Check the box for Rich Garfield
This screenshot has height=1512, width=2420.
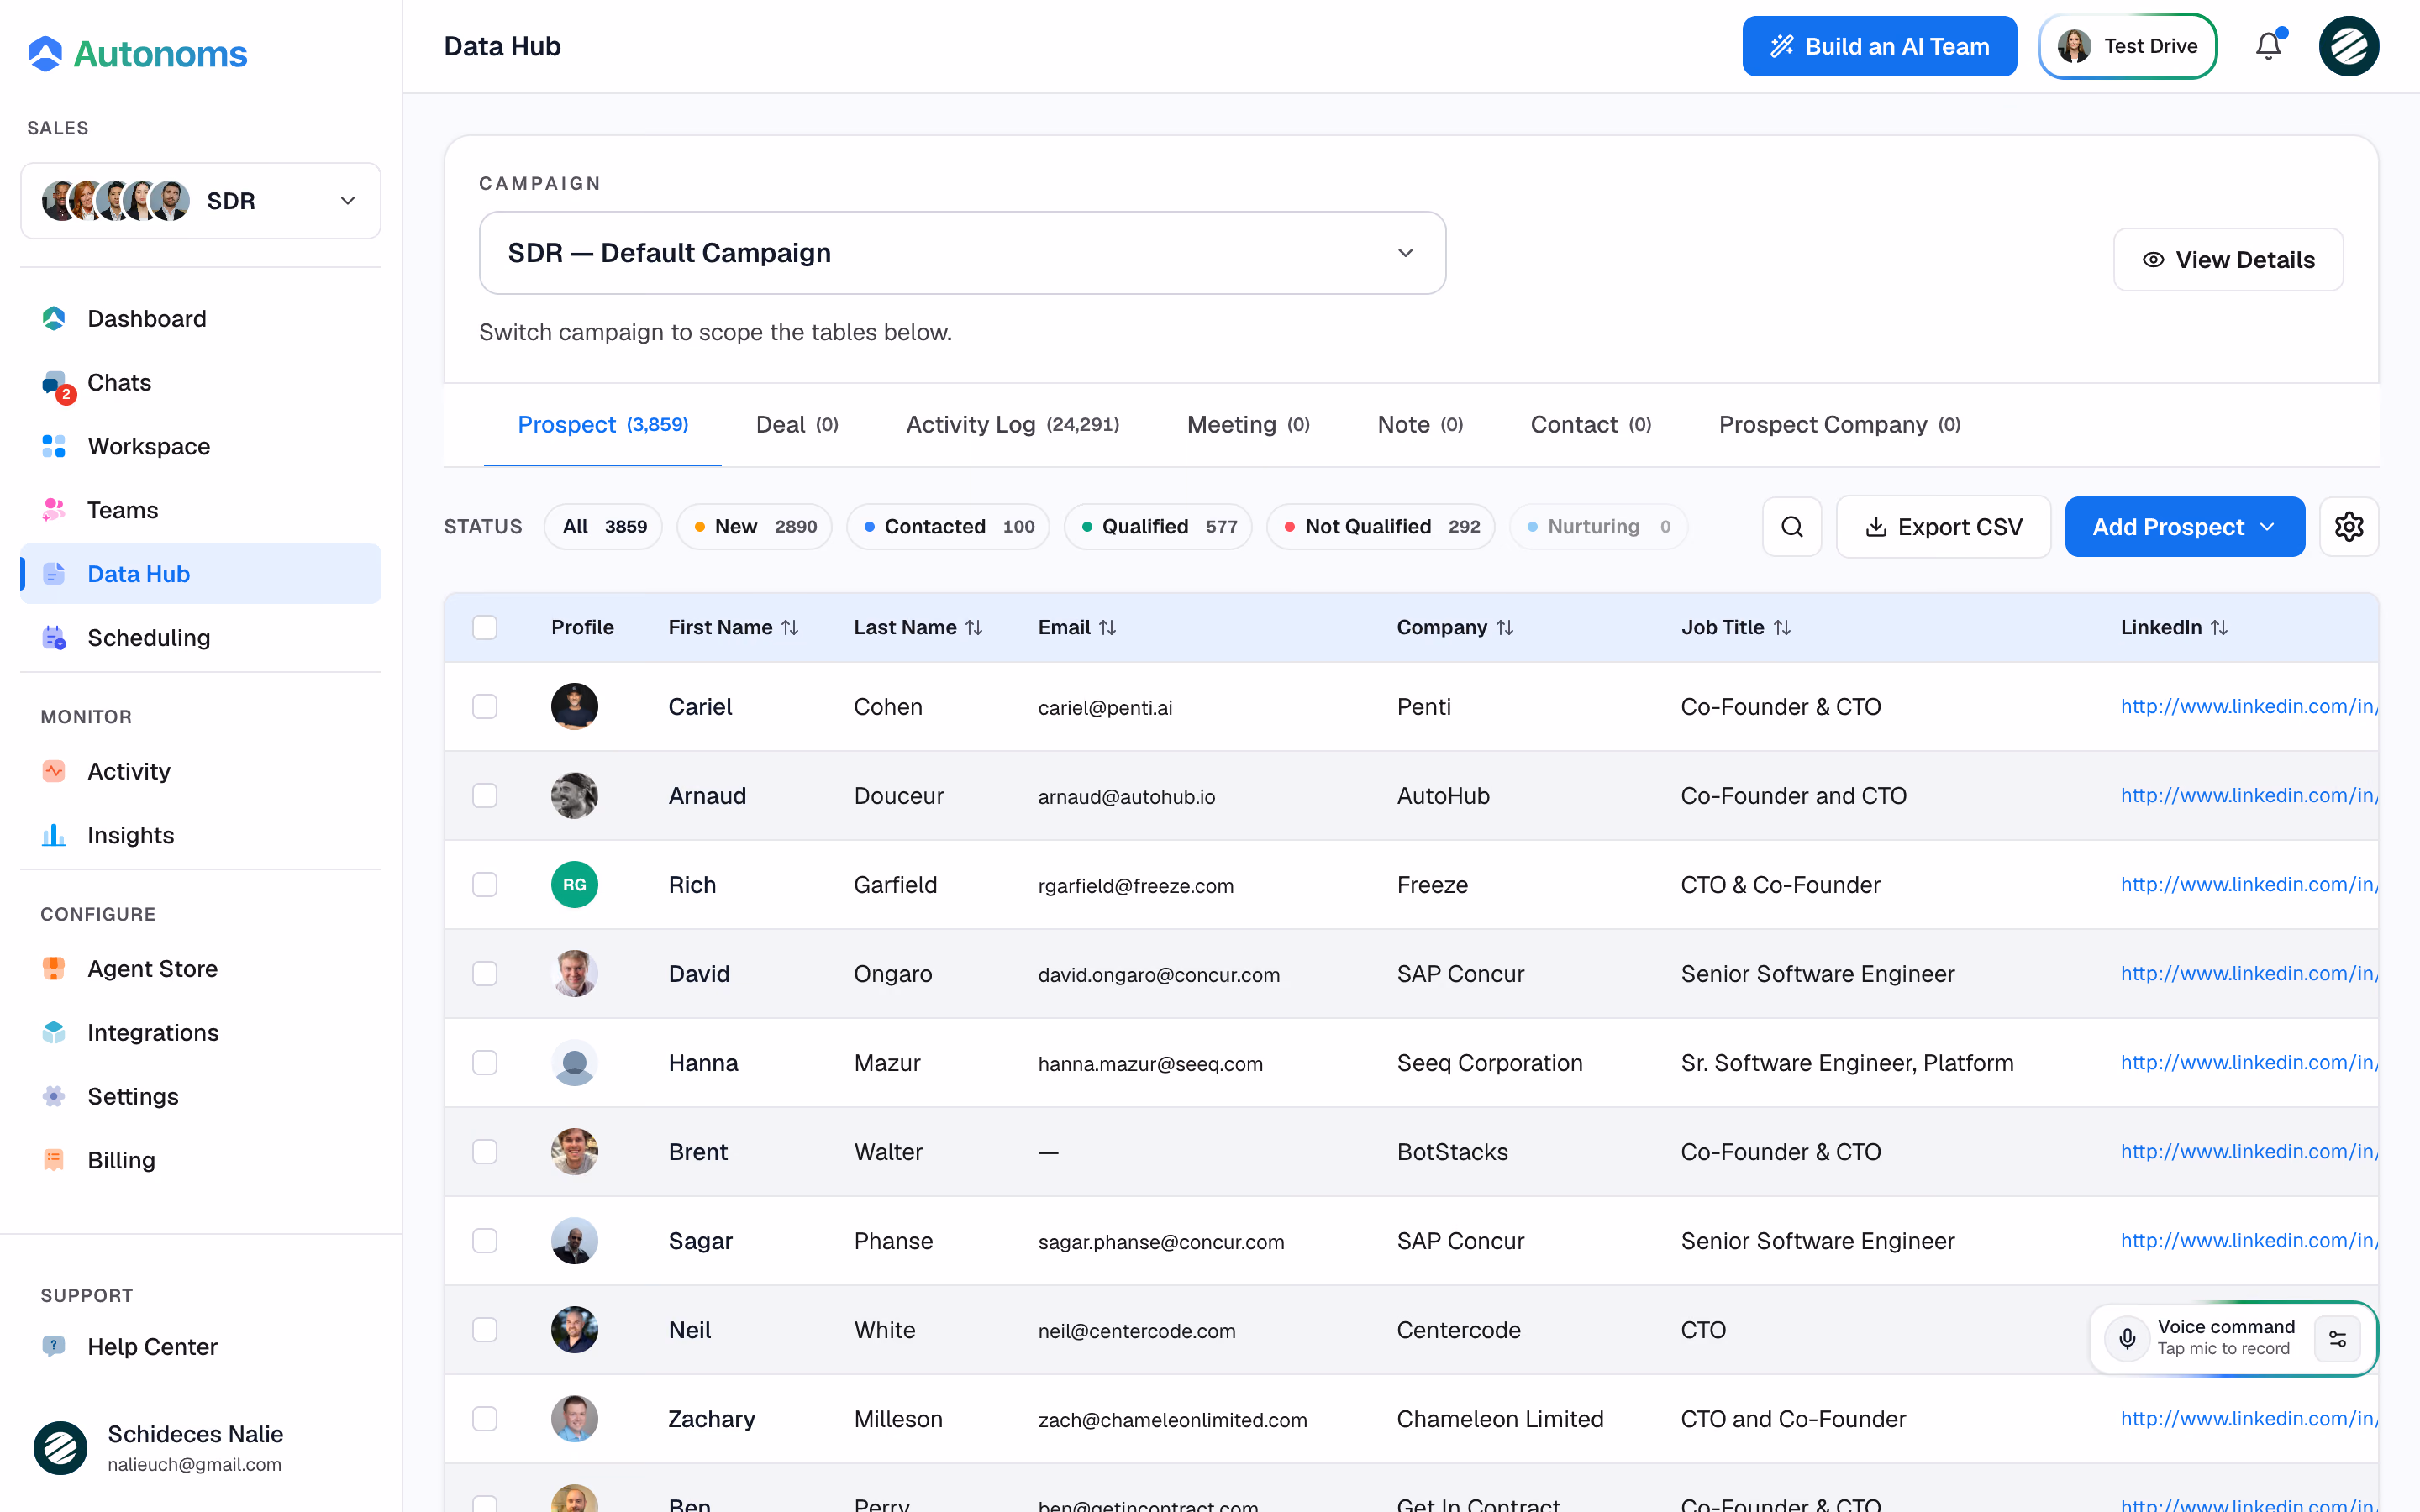pos(485,884)
